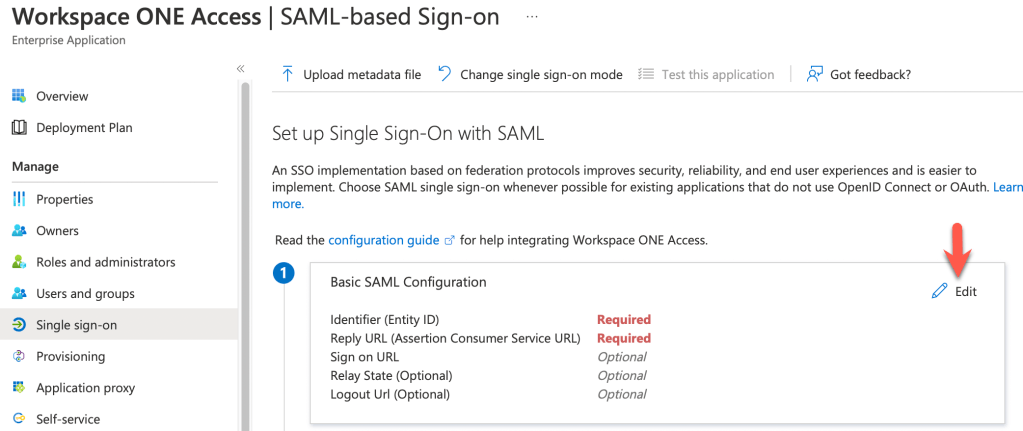Click the Roles and administrators icon
Screen dimensions: 1023x431
[18, 262]
